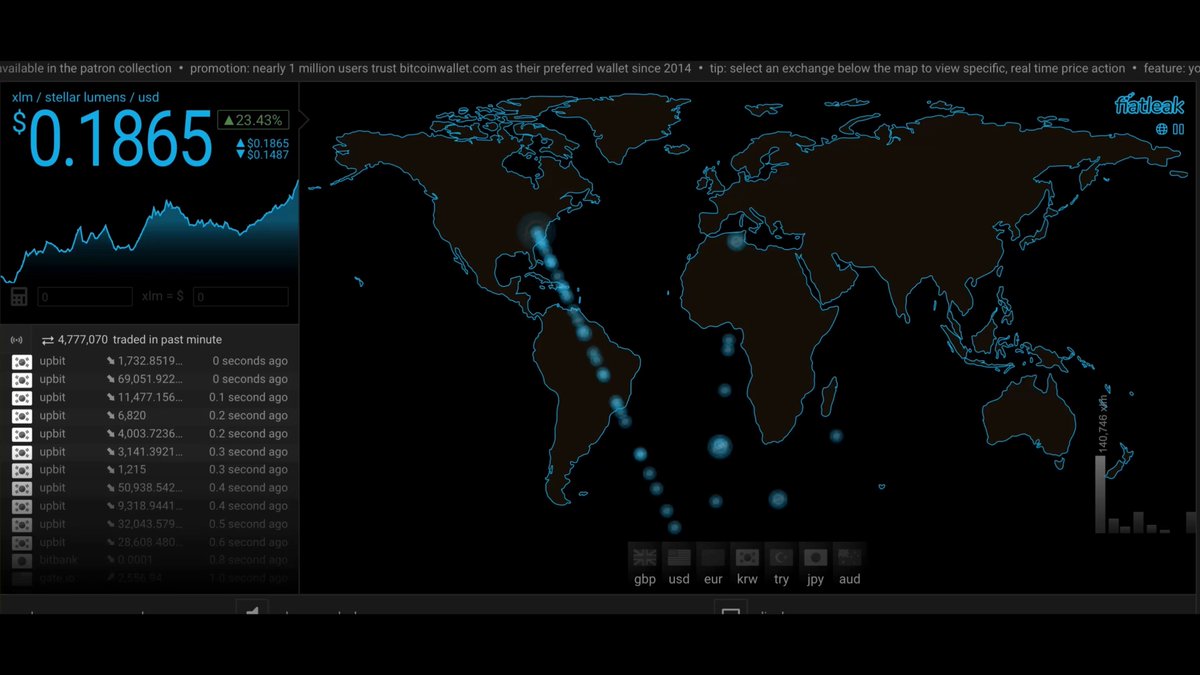The height and width of the screenshot is (675, 1200).
Task: Click the flag in the 9,318.9441 trade row
Action: click(22, 506)
